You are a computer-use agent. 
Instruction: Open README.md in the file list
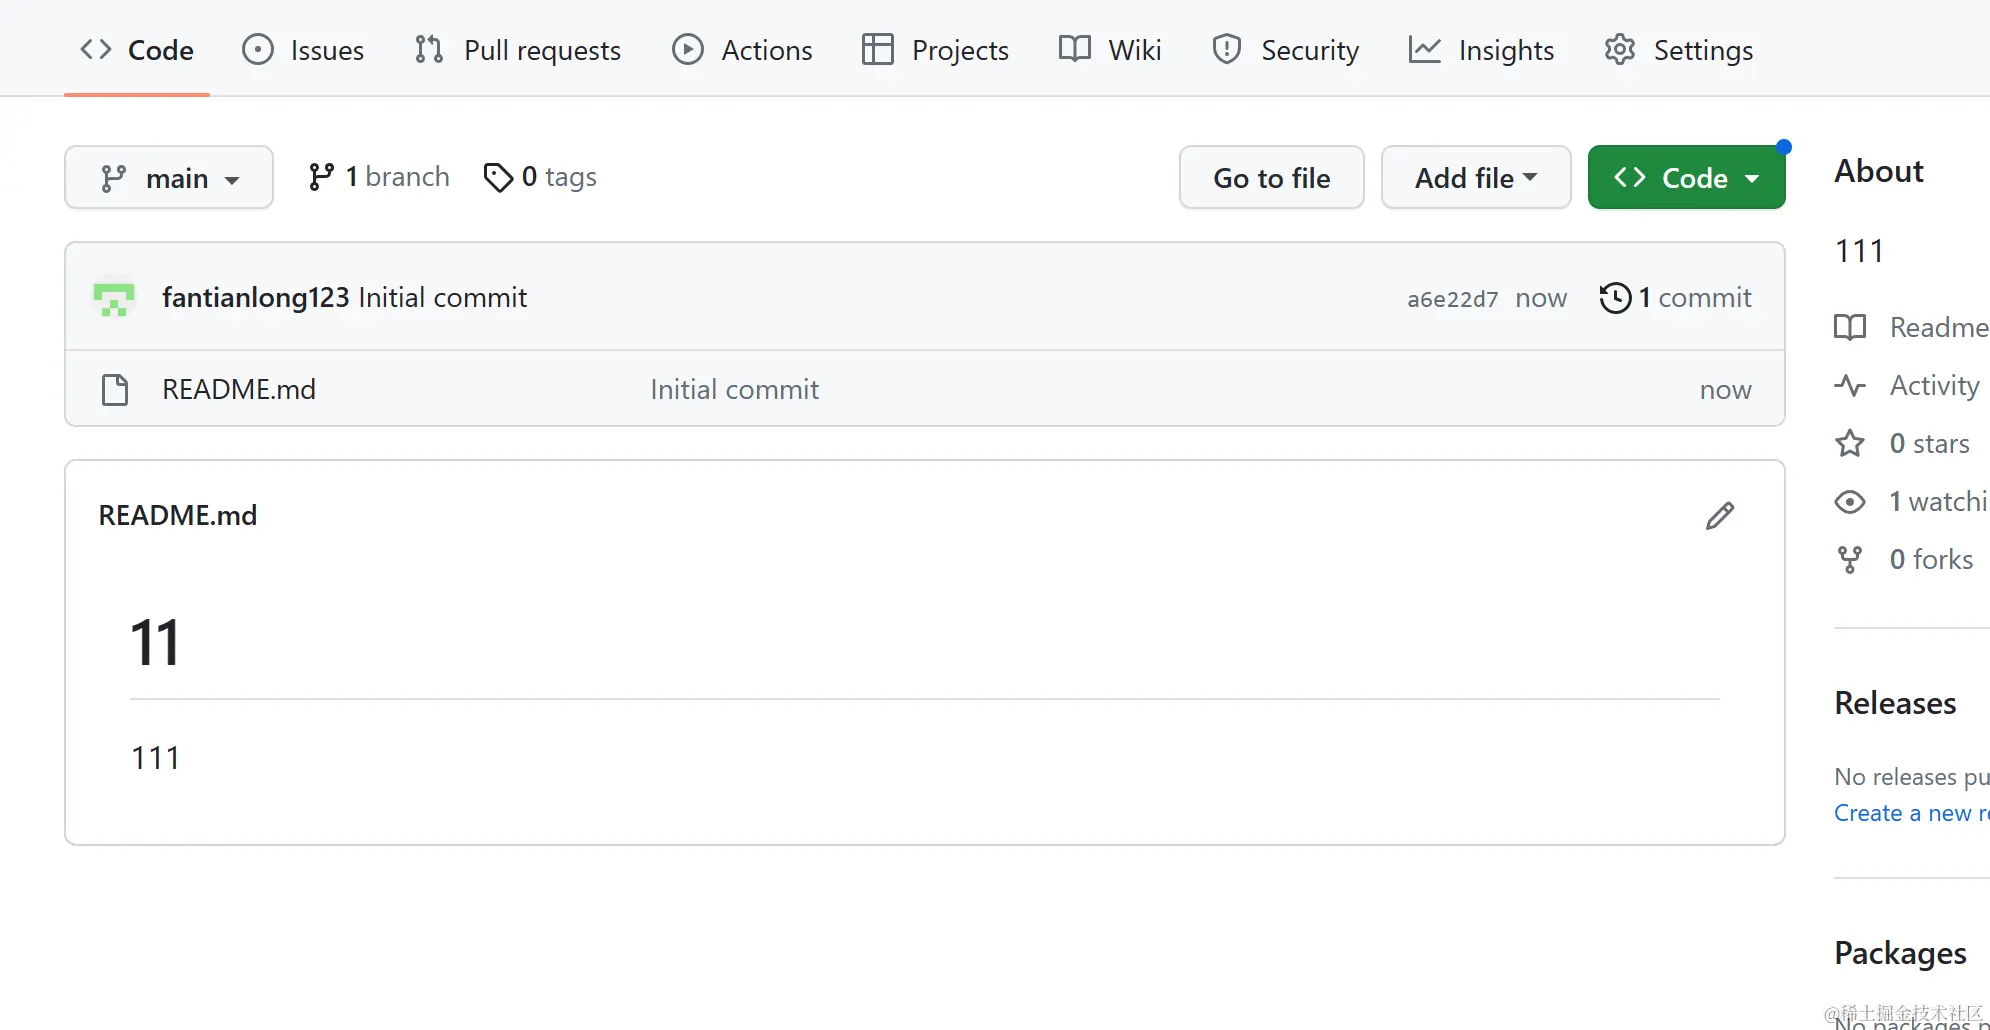tap(239, 389)
